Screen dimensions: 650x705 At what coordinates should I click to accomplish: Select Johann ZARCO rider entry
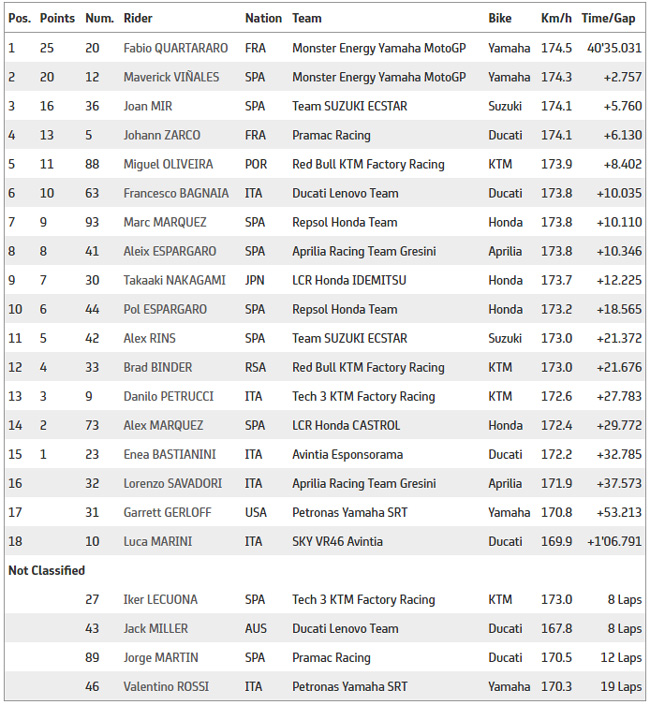tap(162, 135)
